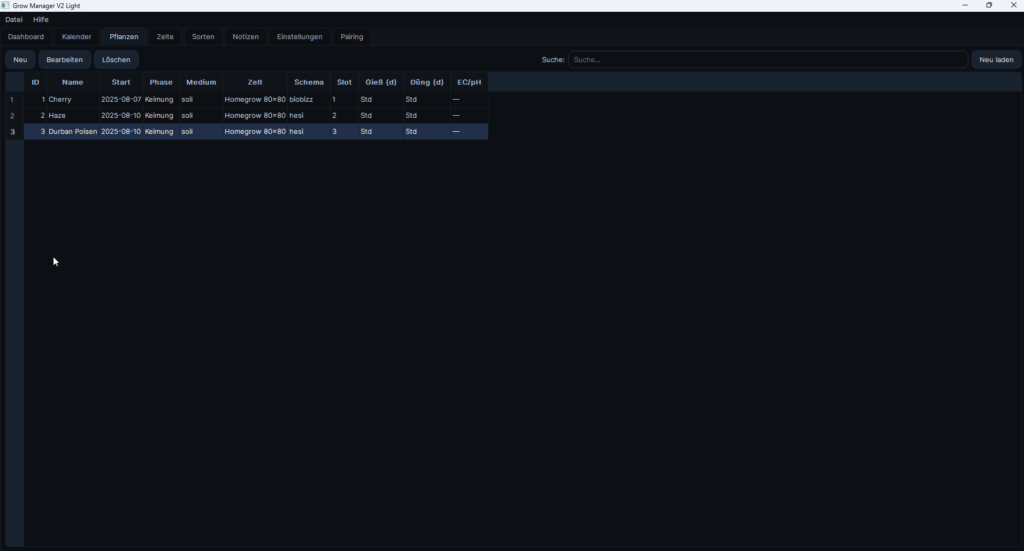Sort the table by Name column header

72,82
